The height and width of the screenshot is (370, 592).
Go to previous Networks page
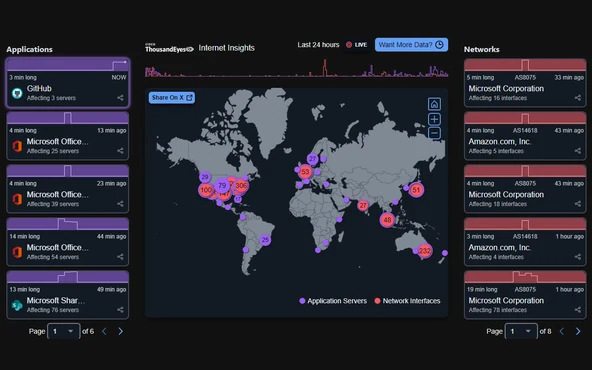coord(562,331)
